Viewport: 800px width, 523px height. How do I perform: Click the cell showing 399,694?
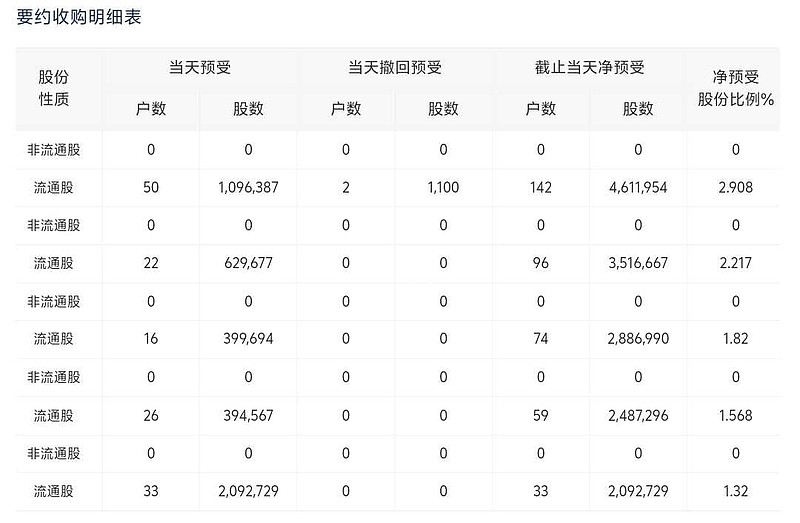click(x=247, y=339)
